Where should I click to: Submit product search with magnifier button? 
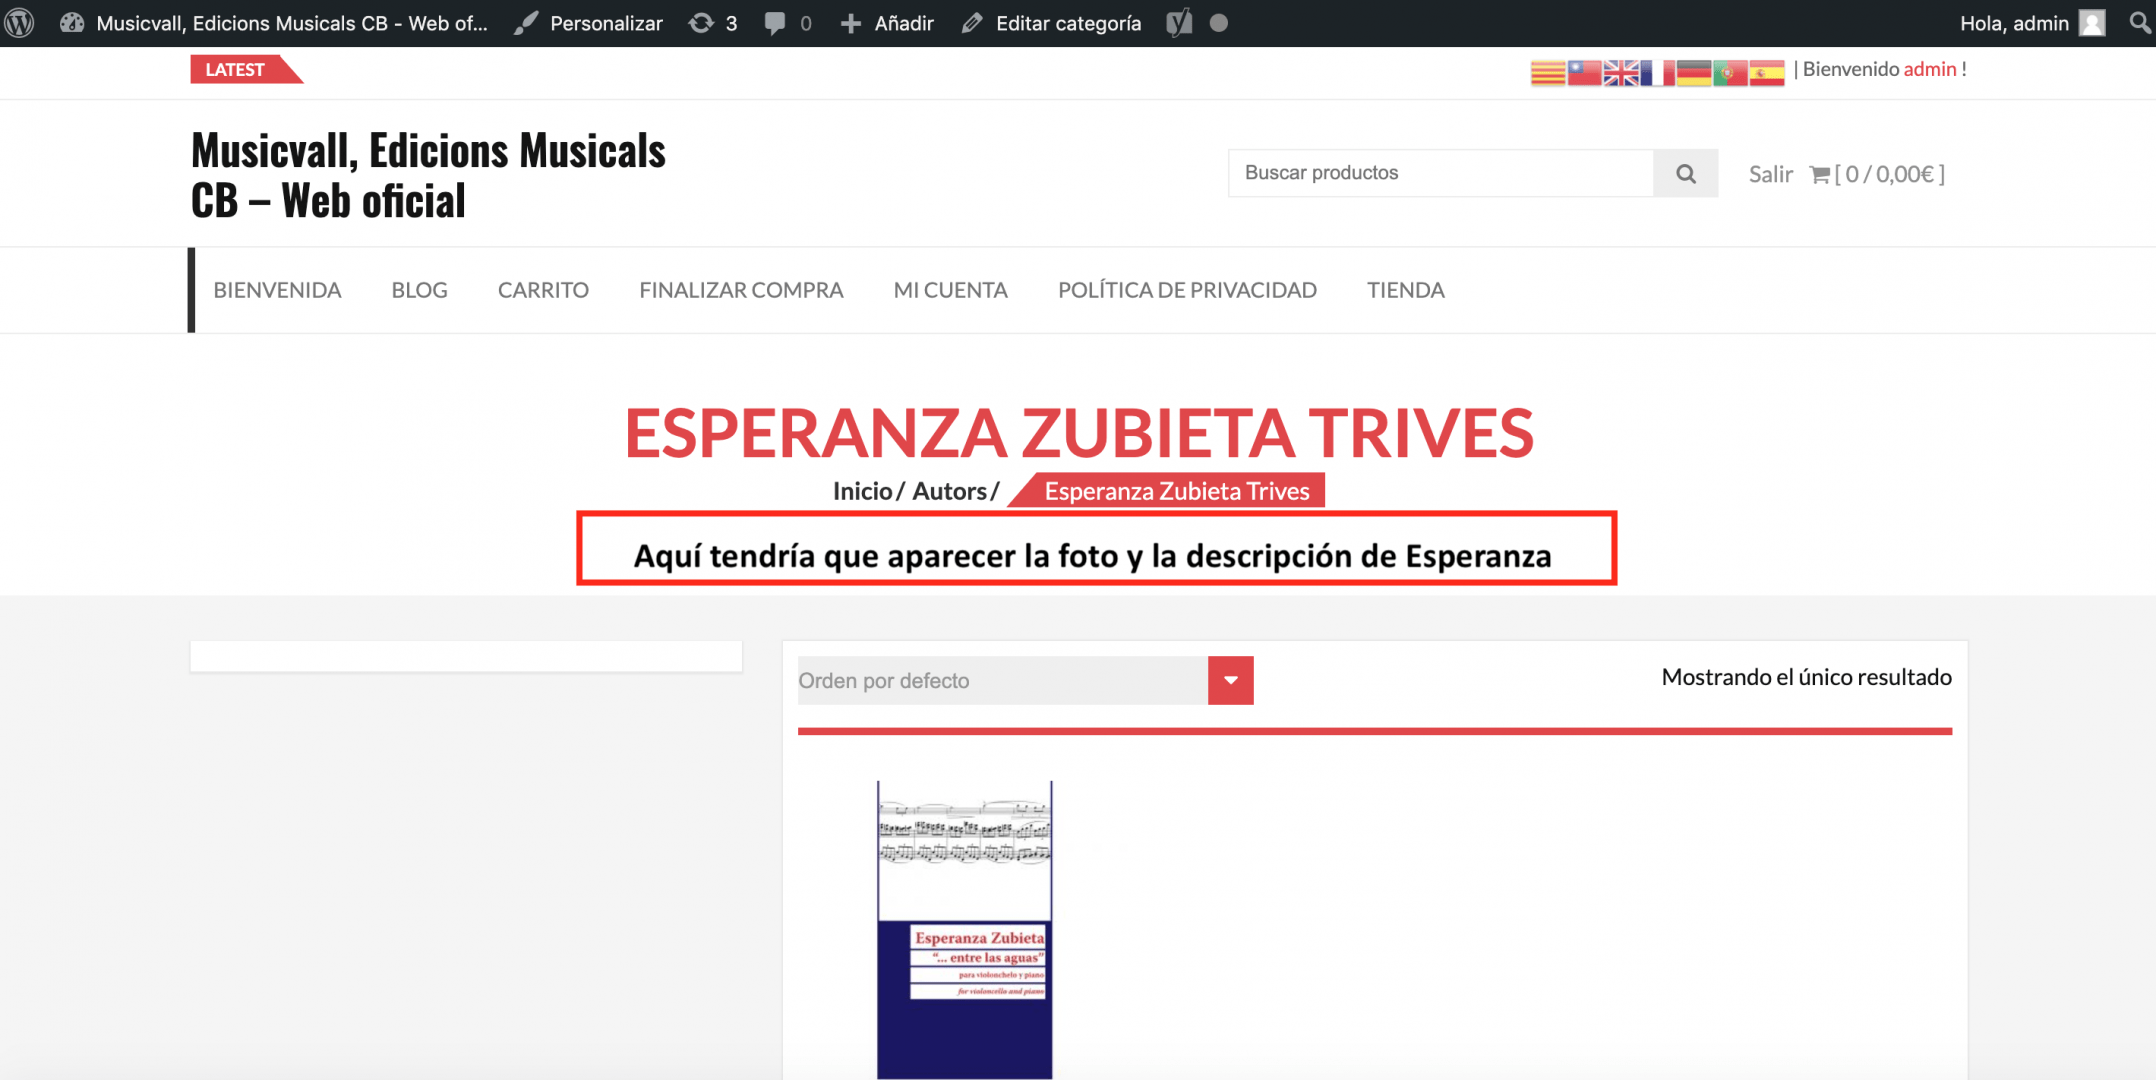point(1686,173)
